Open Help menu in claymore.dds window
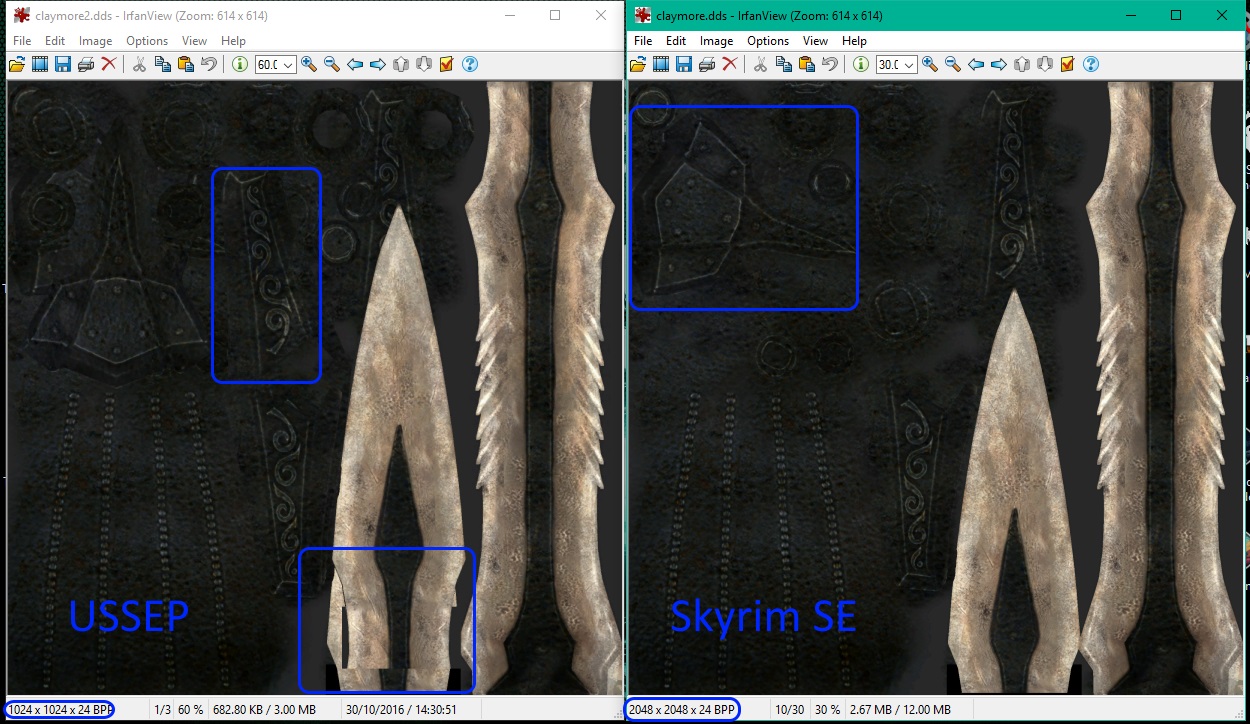 coord(854,41)
